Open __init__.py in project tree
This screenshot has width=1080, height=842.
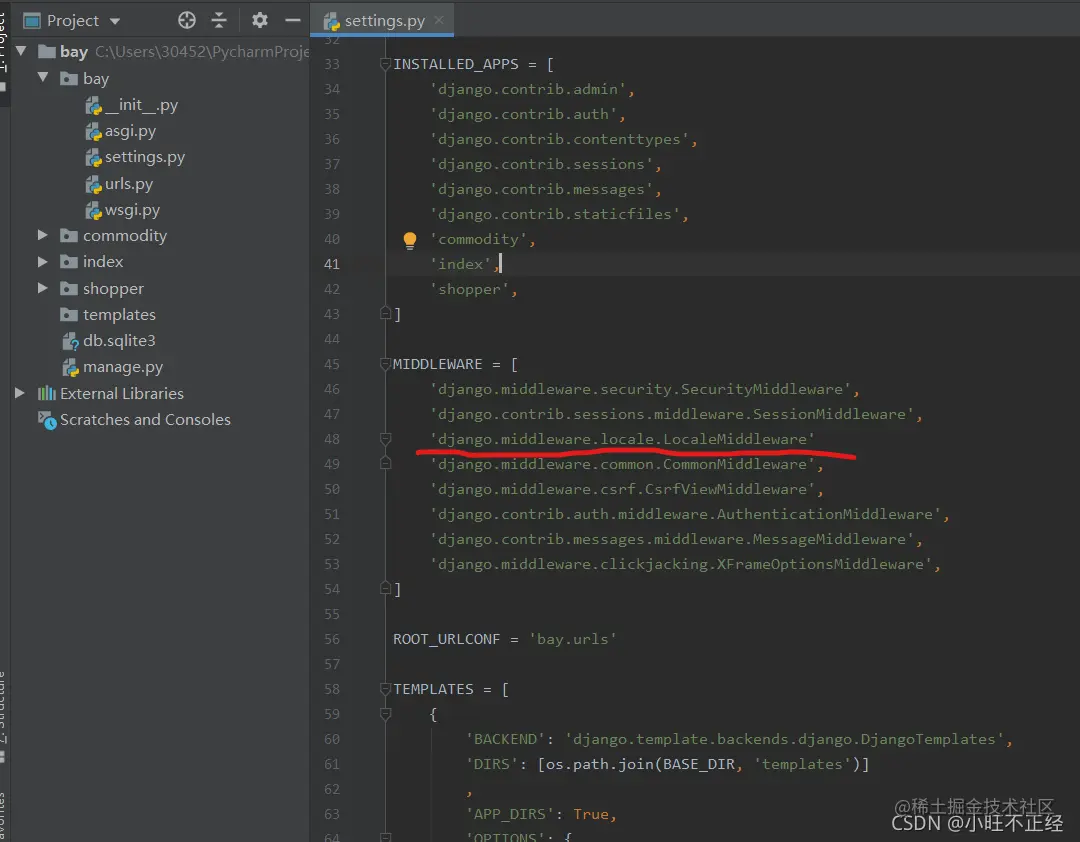[141, 105]
